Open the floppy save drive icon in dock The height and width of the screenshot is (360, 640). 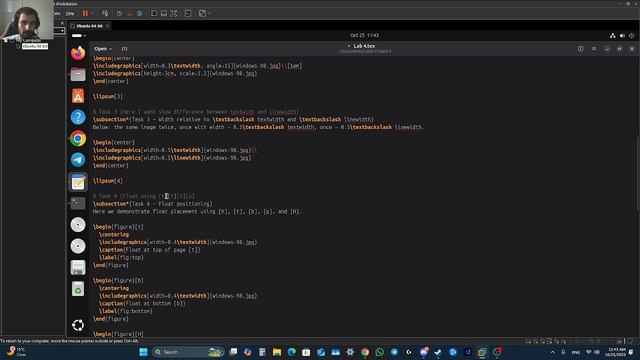click(x=78, y=267)
